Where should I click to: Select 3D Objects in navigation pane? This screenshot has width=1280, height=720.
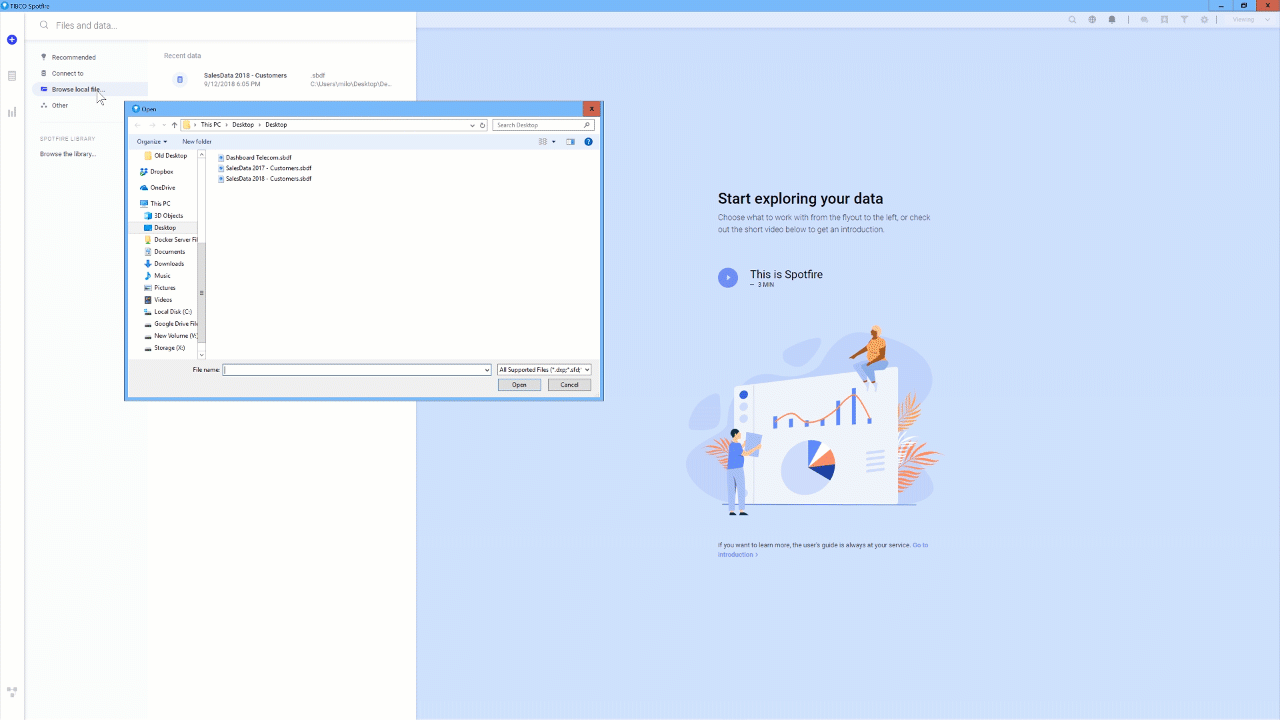coord(163,216)
